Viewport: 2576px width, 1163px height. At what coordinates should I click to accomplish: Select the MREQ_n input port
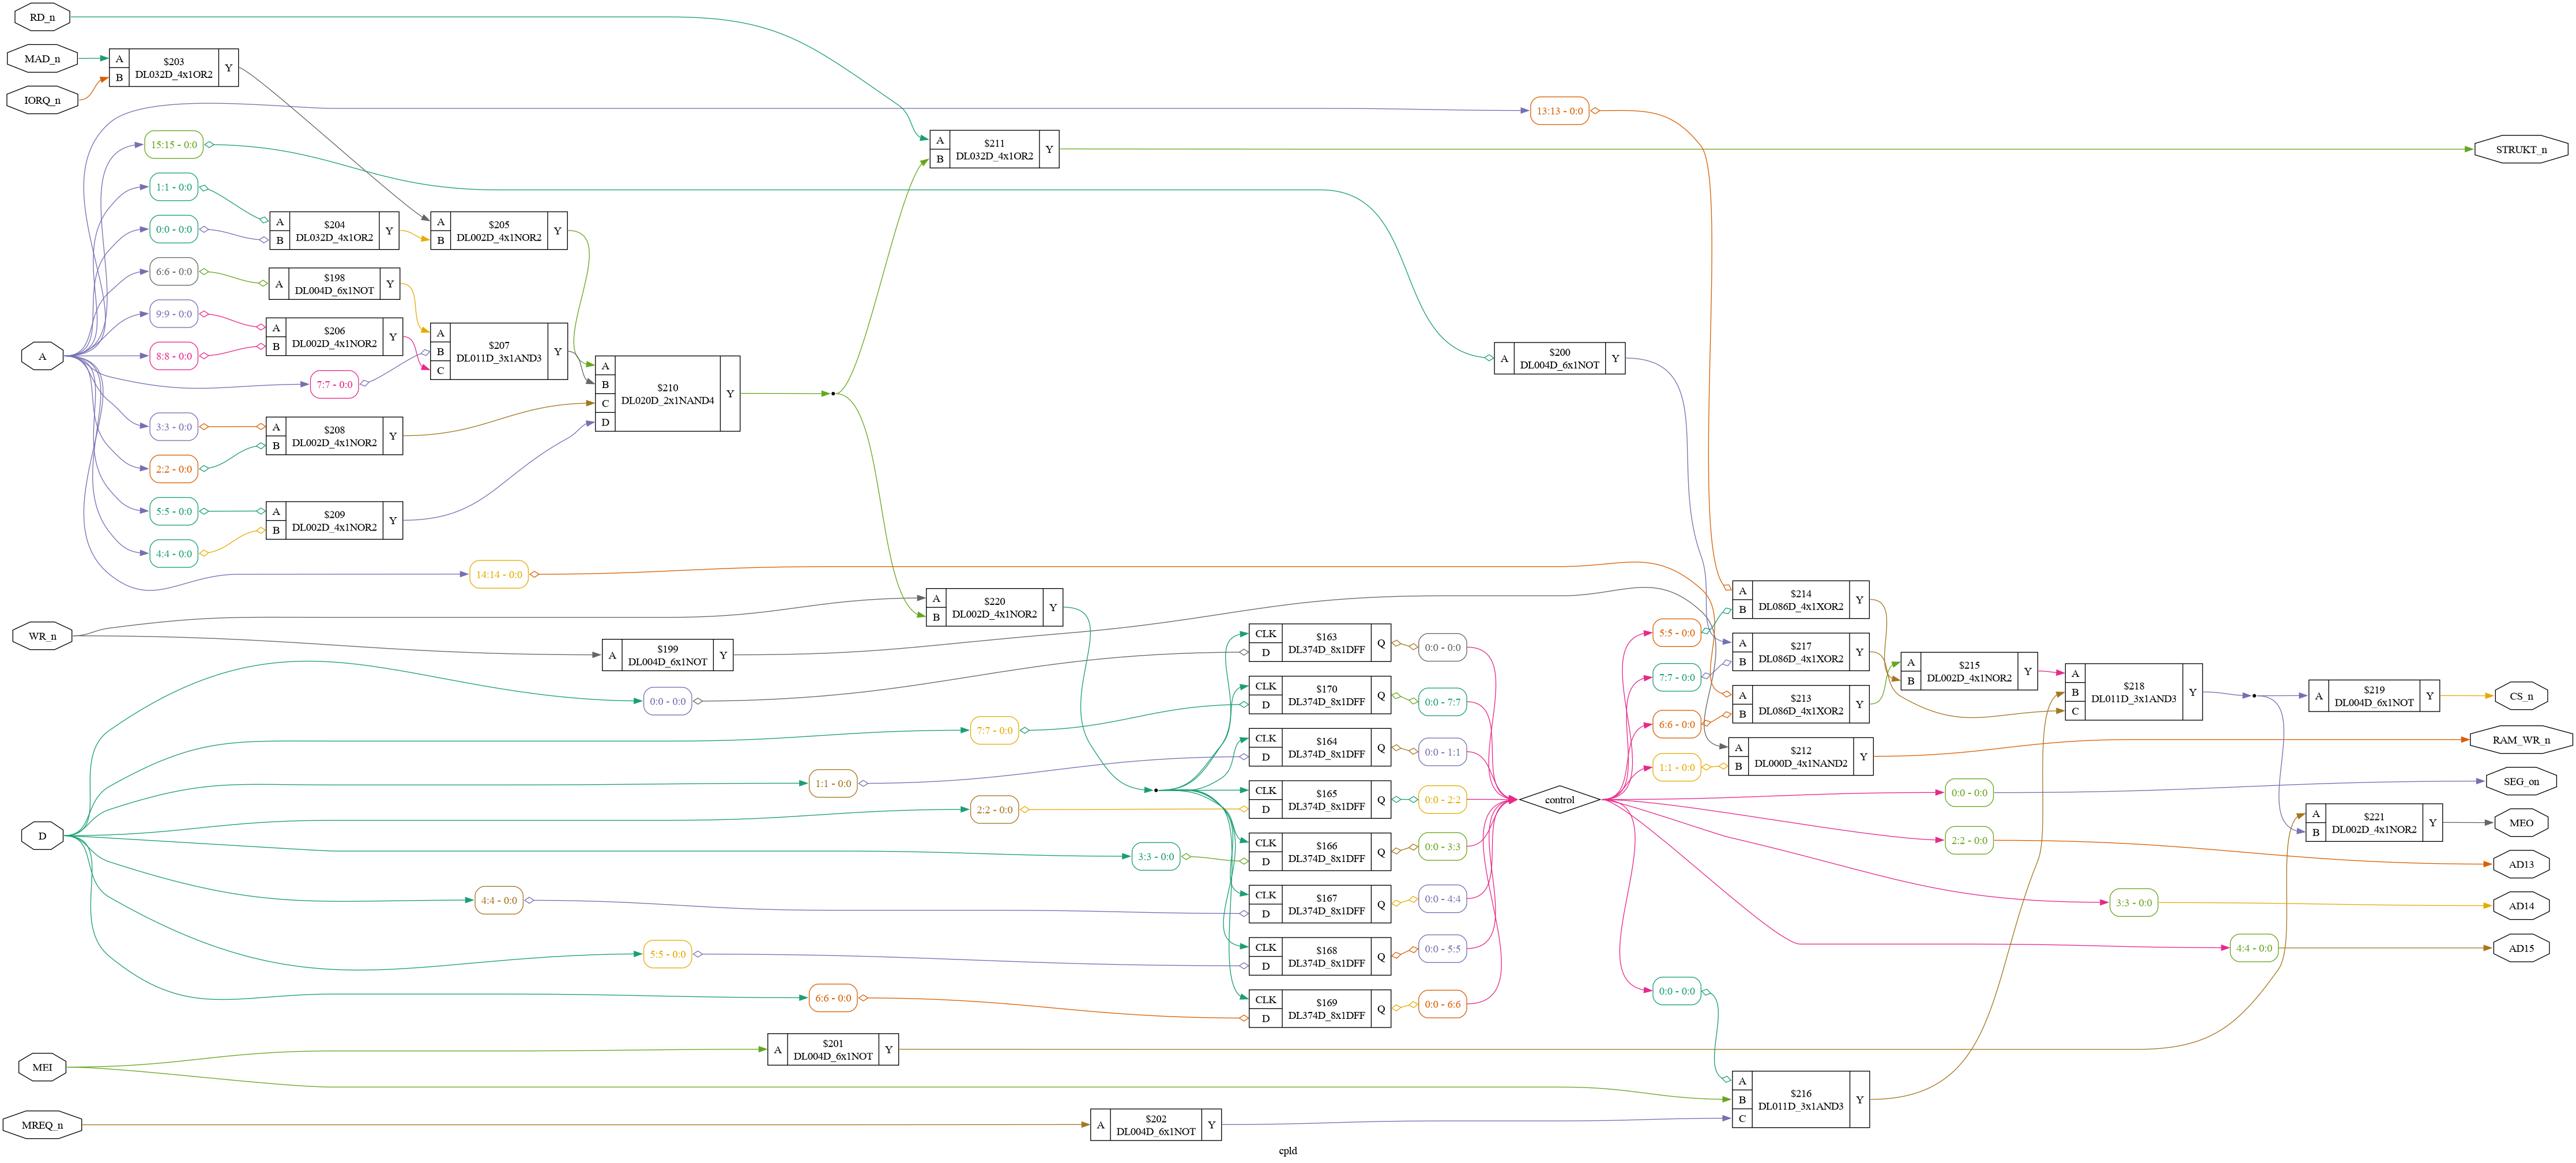(42, 1125)
